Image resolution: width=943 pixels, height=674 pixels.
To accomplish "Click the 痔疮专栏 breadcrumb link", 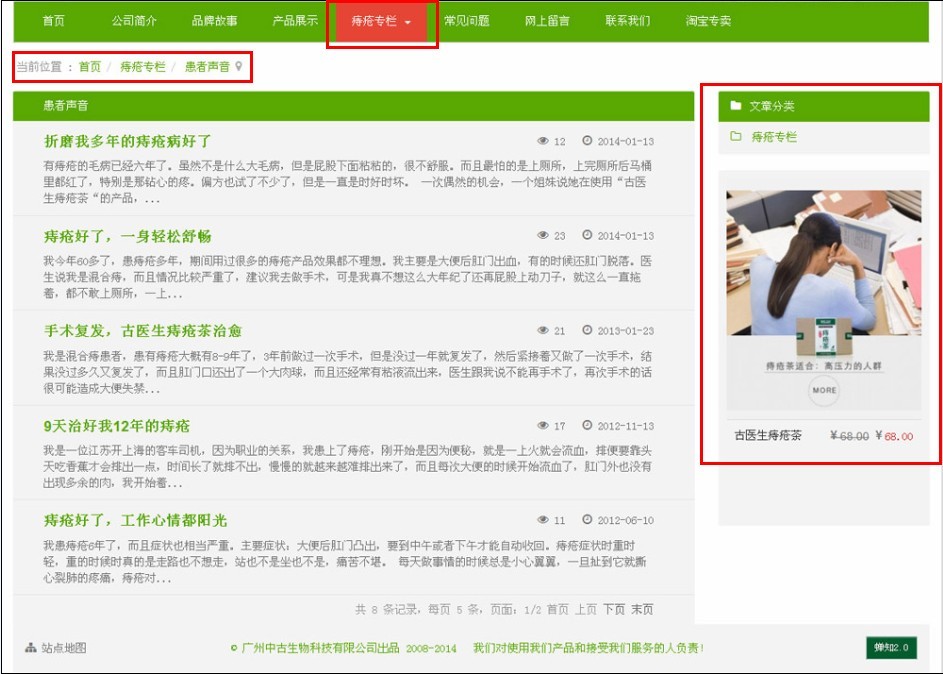I will pyautogui.click(x=143, y=67).
